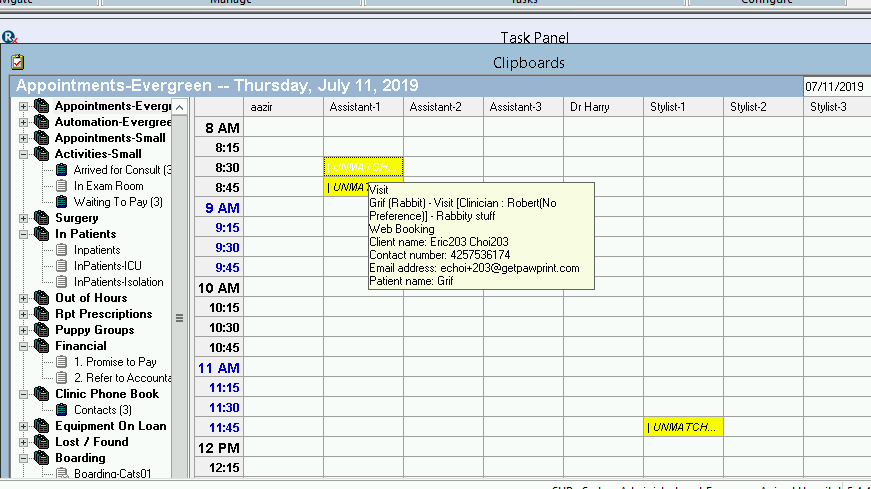Click the Waiting To Pay clipboard icon
Screen dimensions: 871x489
[62, 202]
